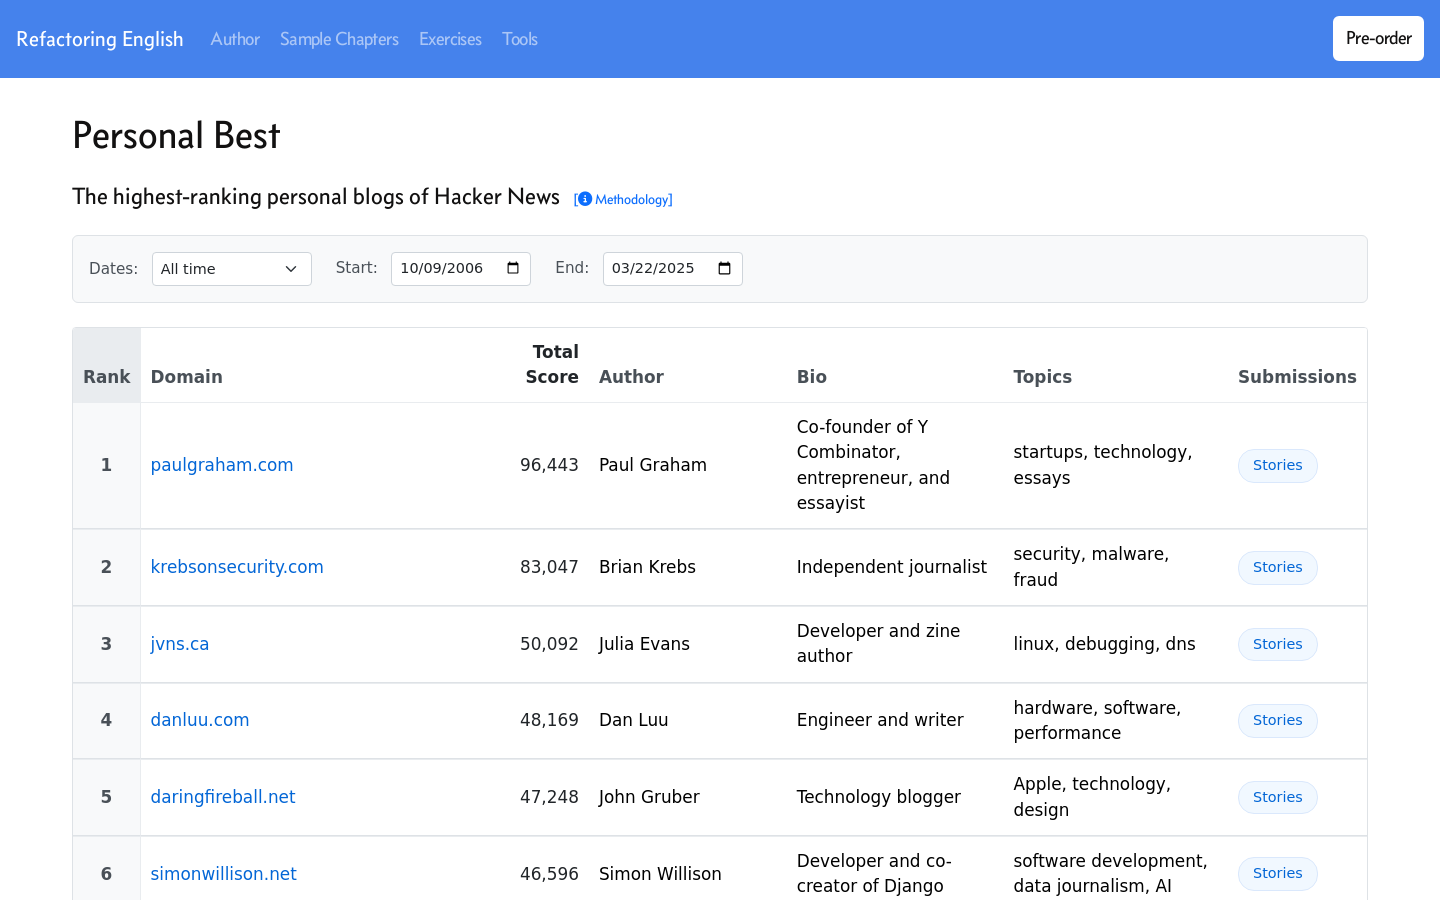Click the Methodology info icon
1440x900 pixels.
(585, 199)
